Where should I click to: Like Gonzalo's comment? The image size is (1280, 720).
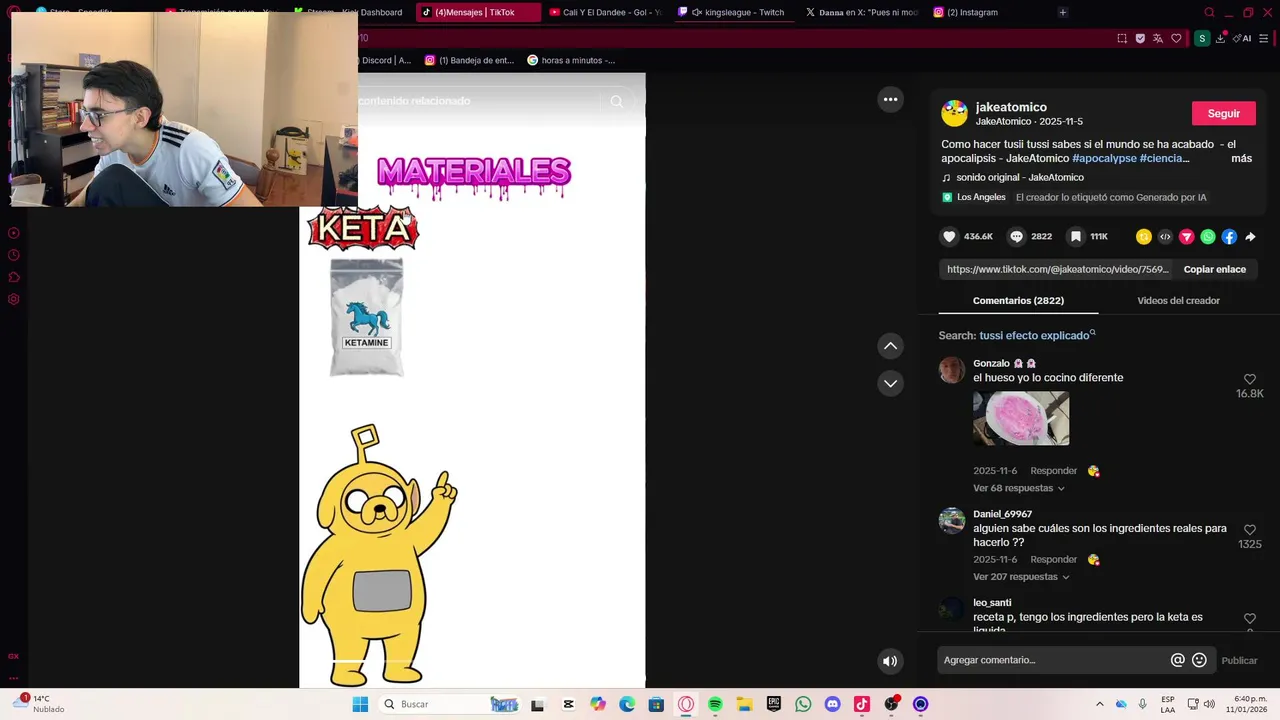click(x=1249, y=379)
